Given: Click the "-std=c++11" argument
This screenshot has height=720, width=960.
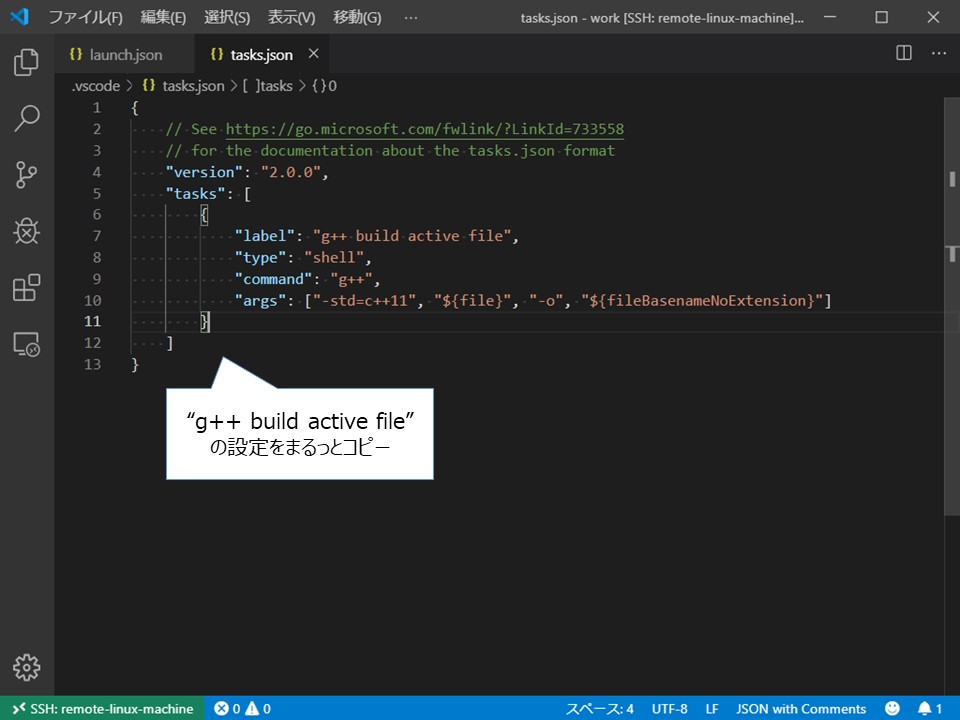Looking at the screenshot, I should coord(365,301).
